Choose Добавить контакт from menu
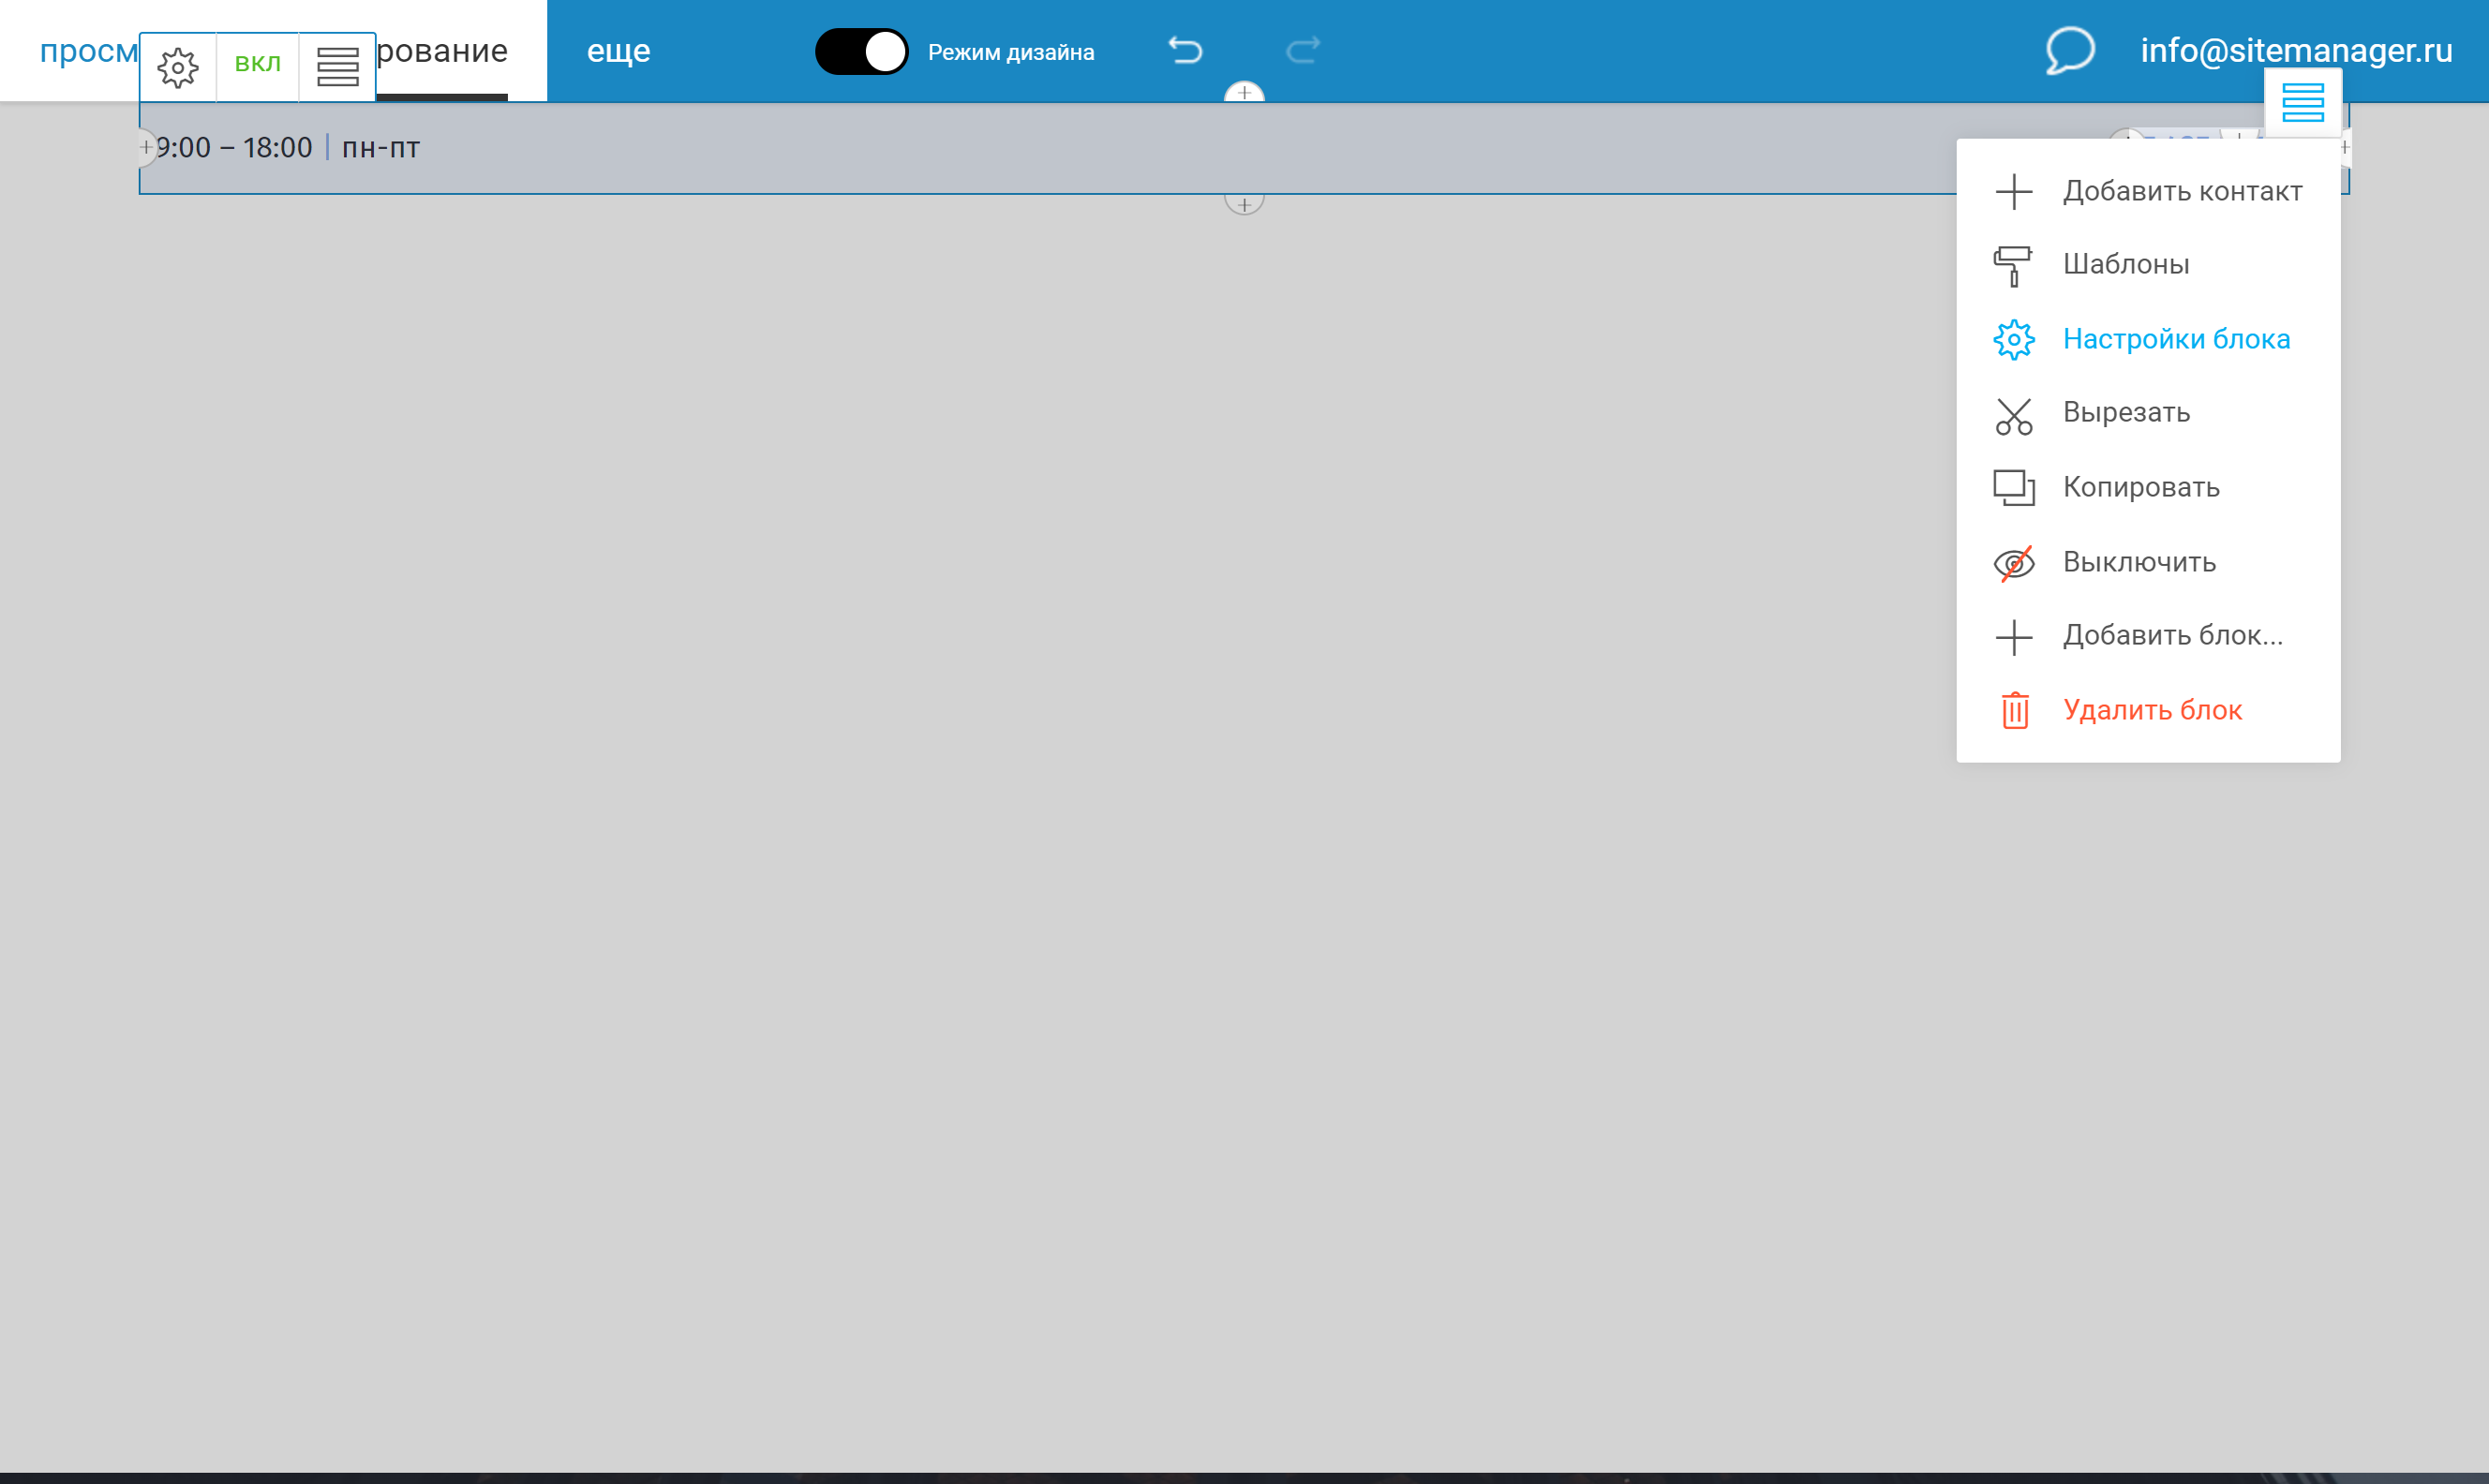Viewport: 2489px width, 1484px height. (2181, 191)
